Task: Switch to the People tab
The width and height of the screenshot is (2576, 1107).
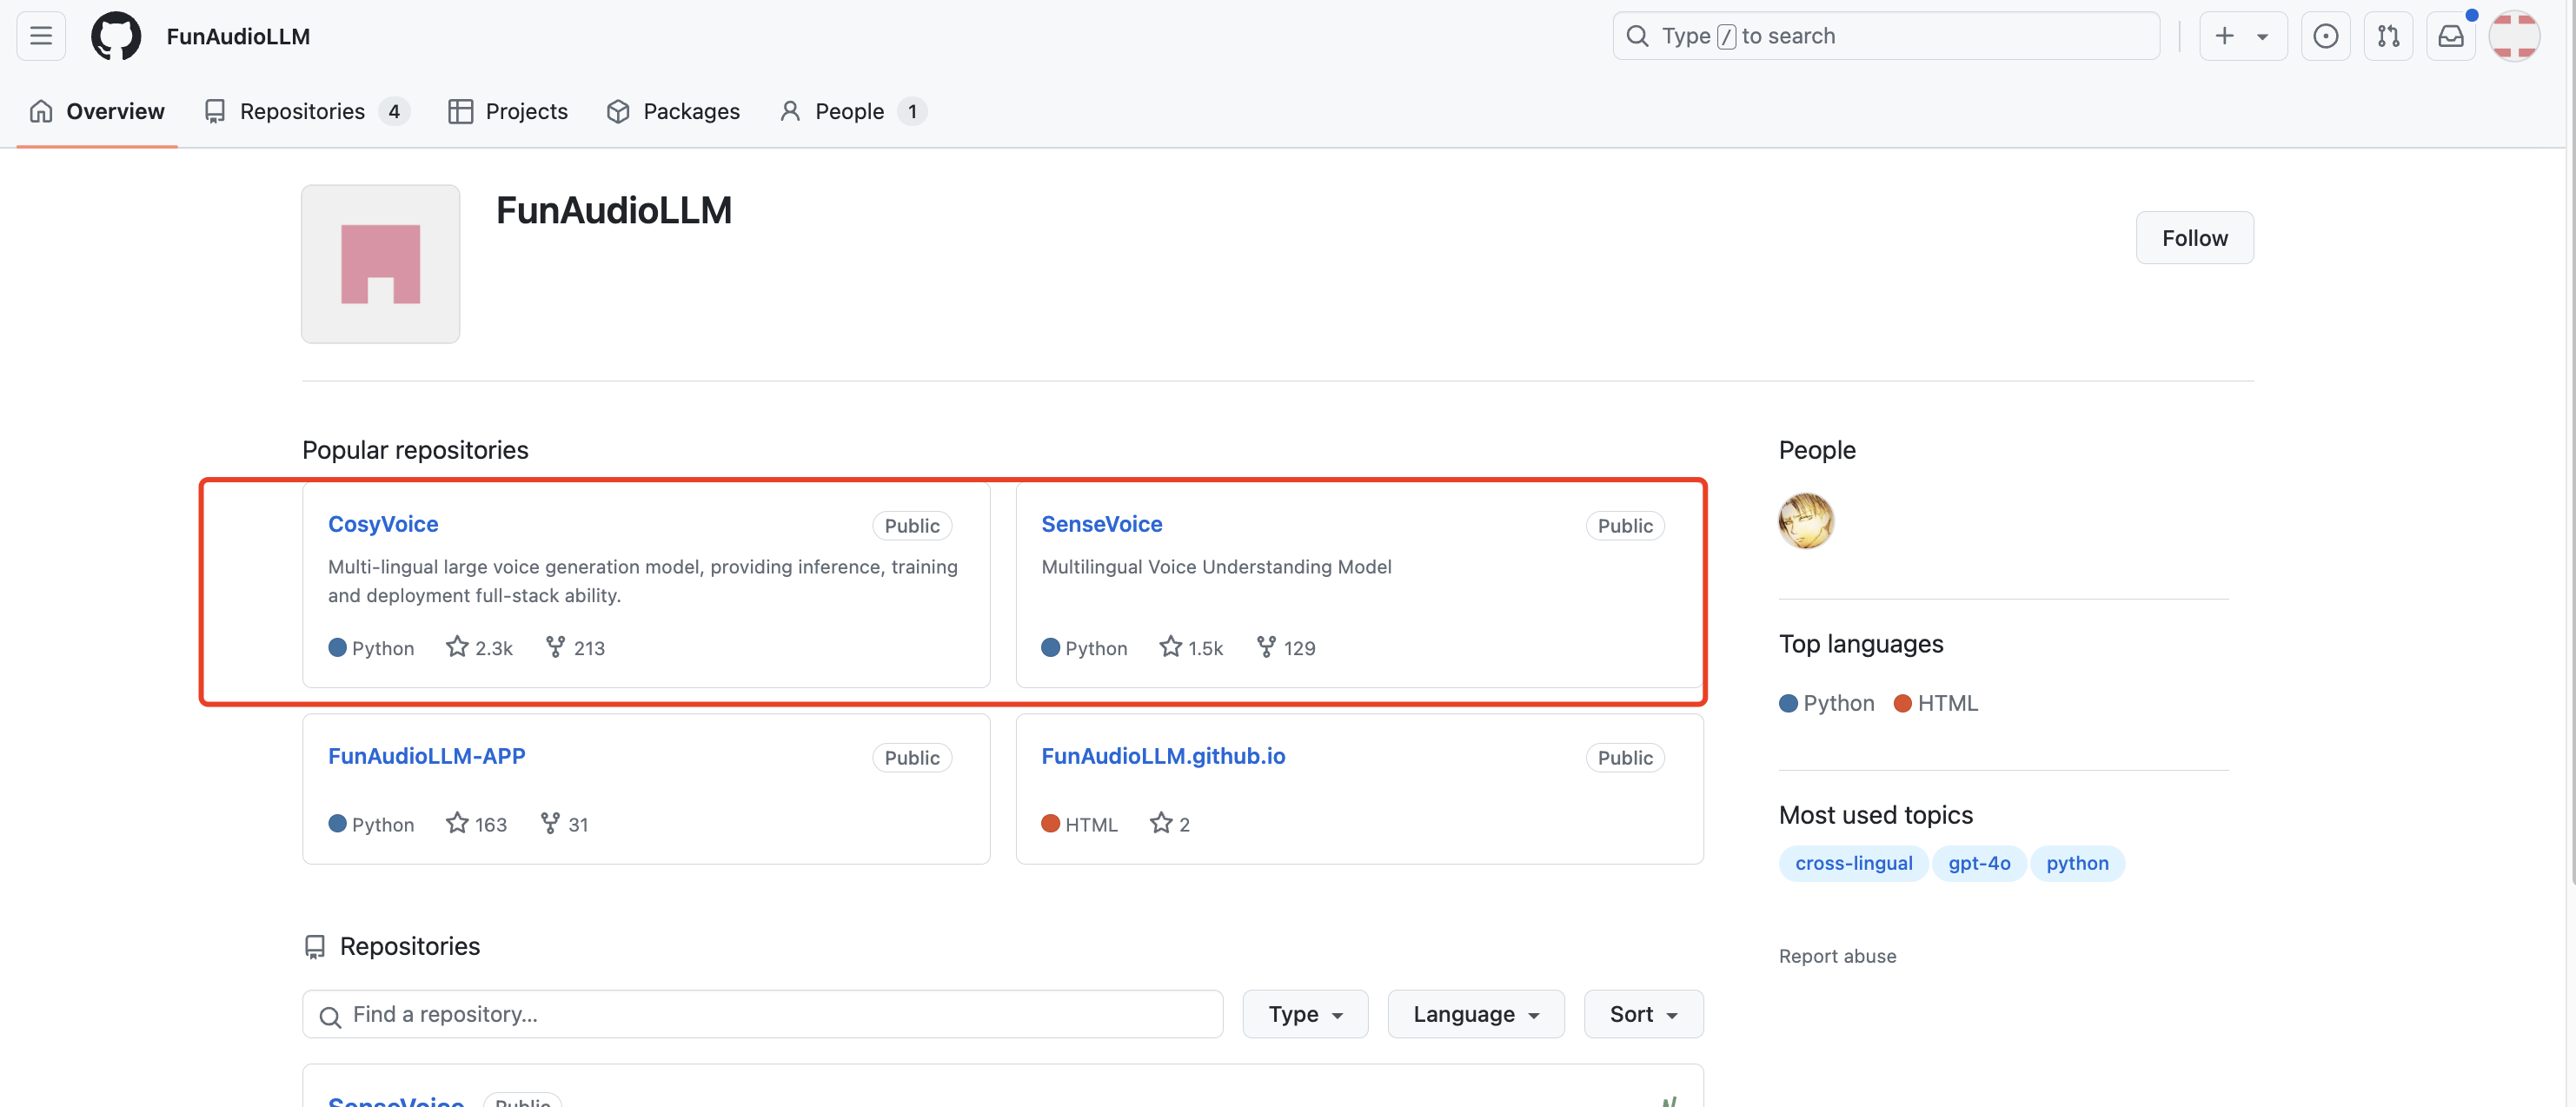Action: click(x=853, y=111)
